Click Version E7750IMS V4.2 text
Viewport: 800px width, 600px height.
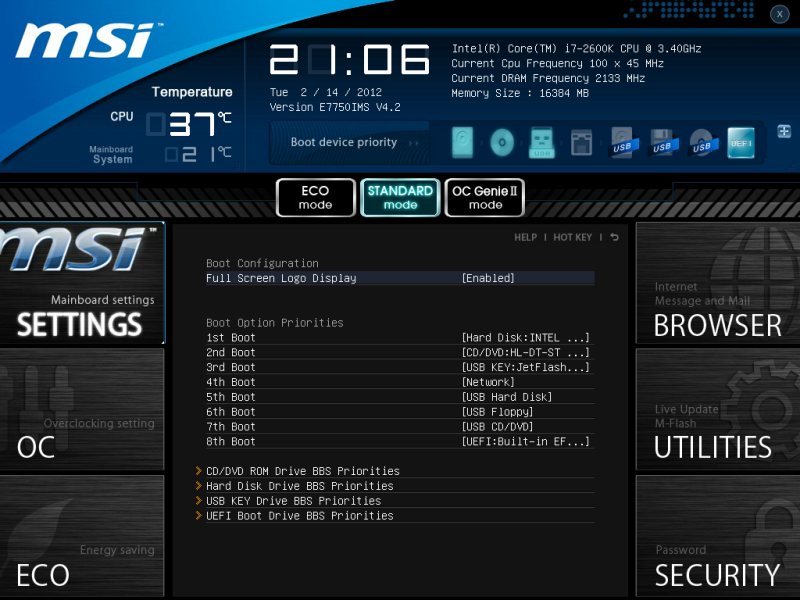coord(335,107)
